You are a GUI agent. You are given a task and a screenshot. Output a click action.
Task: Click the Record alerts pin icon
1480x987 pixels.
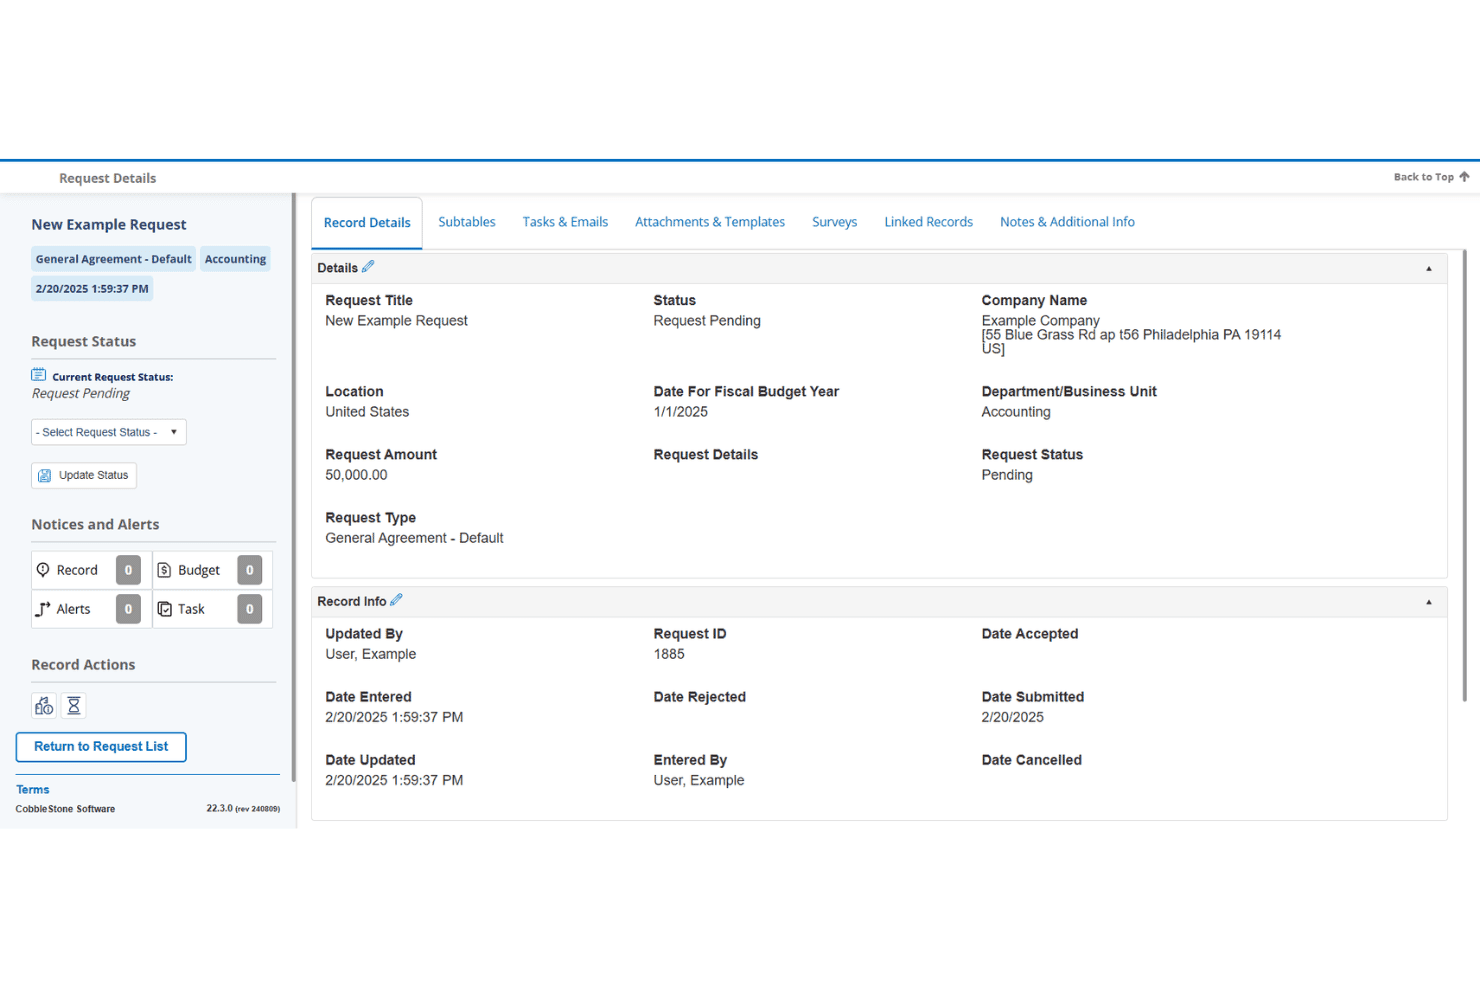coord(43,570)
